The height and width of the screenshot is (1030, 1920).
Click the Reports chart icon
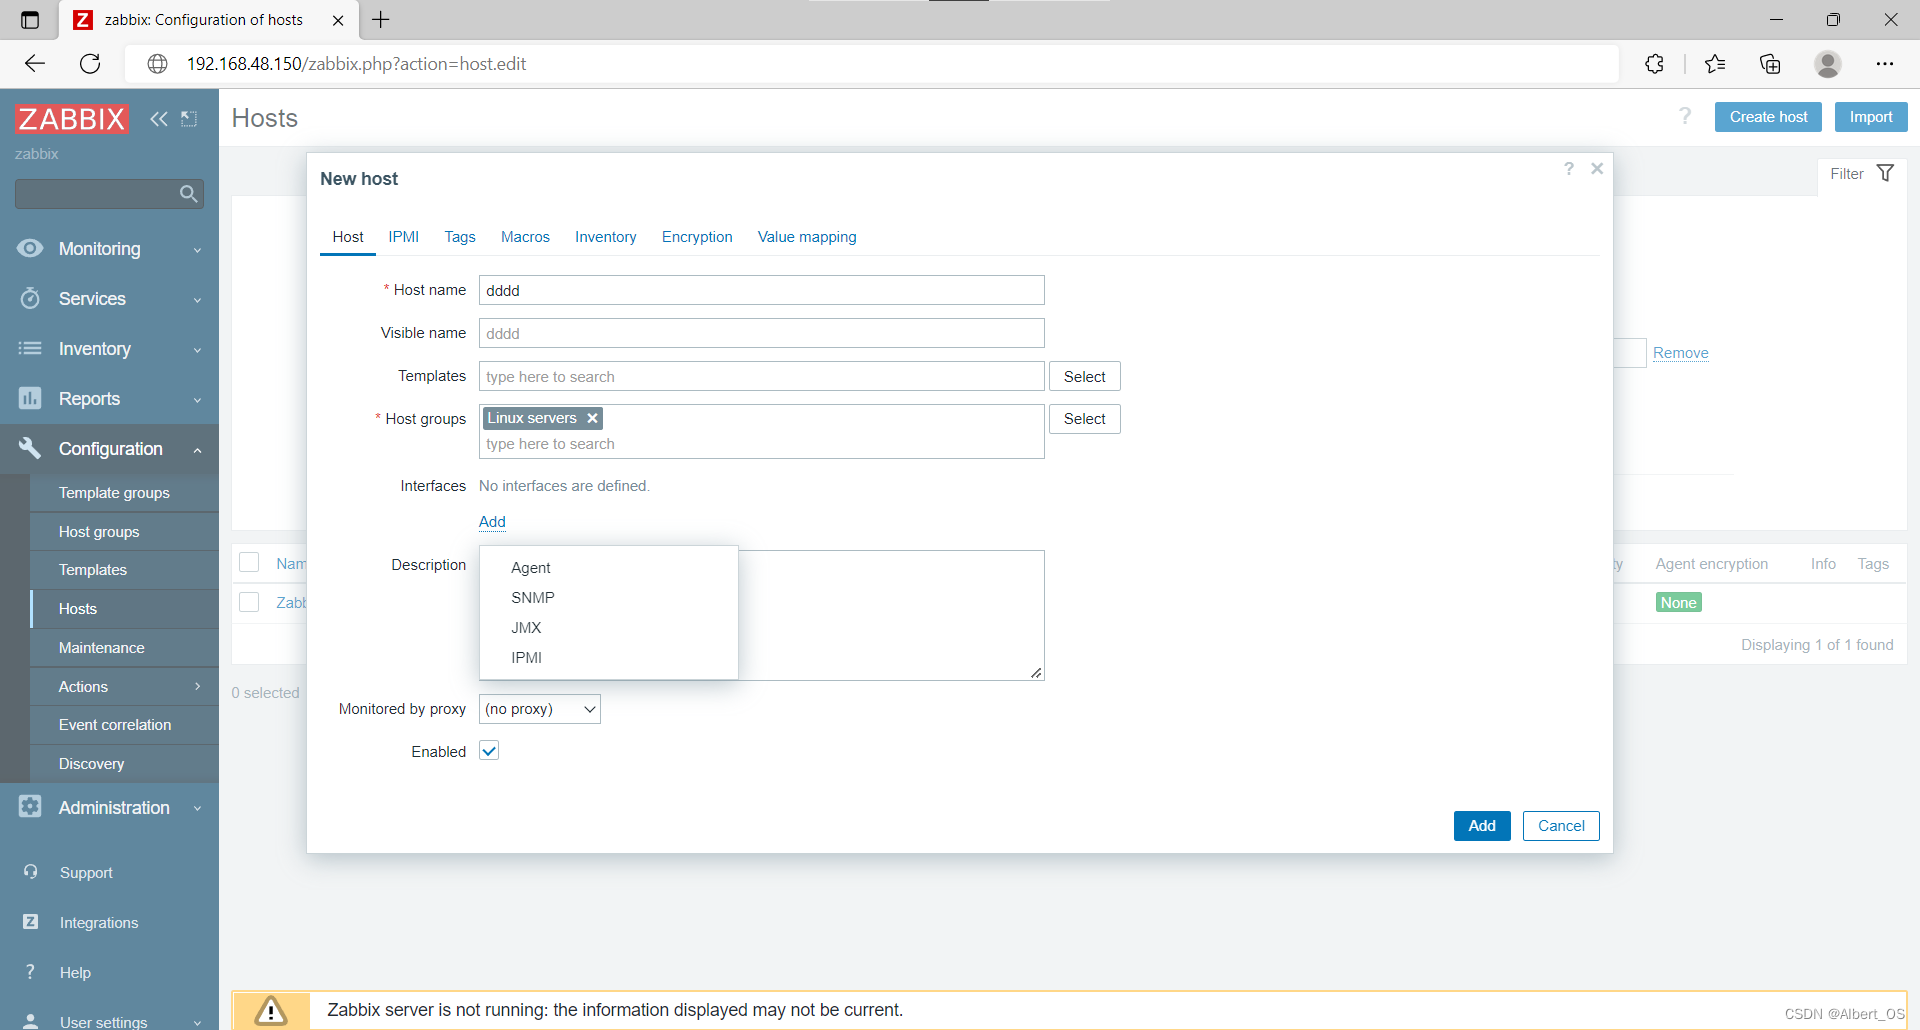[x=30, y=398]
